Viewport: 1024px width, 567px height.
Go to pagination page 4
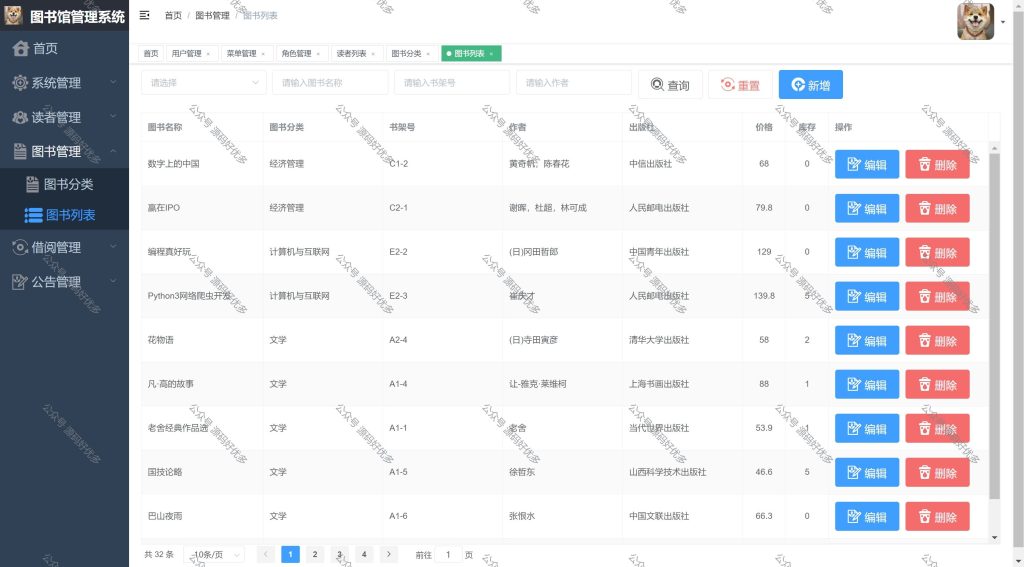(364, 555)
